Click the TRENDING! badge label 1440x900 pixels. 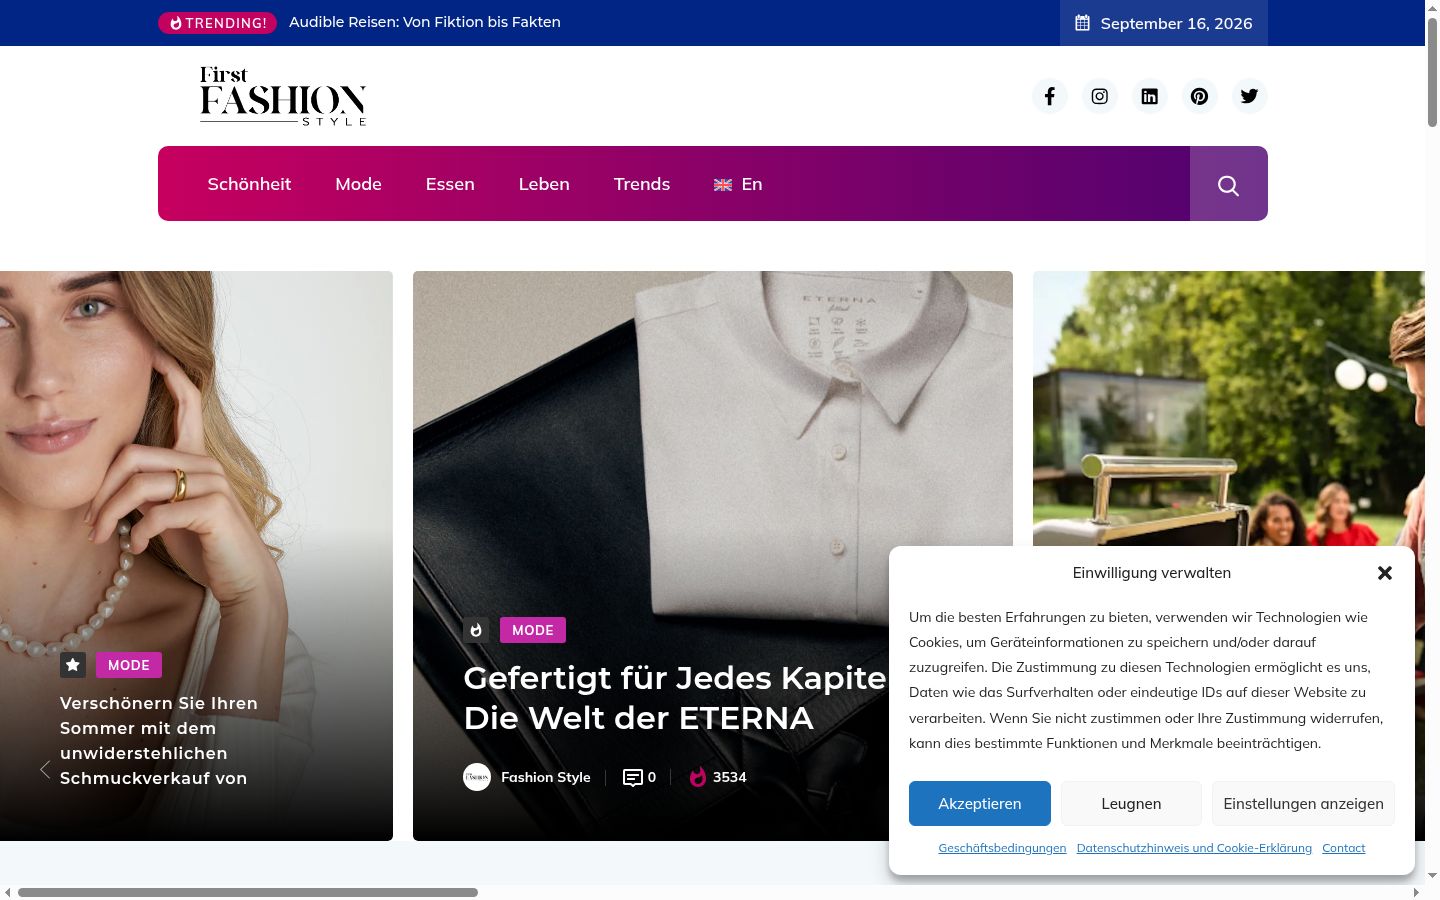pos(226,23)
